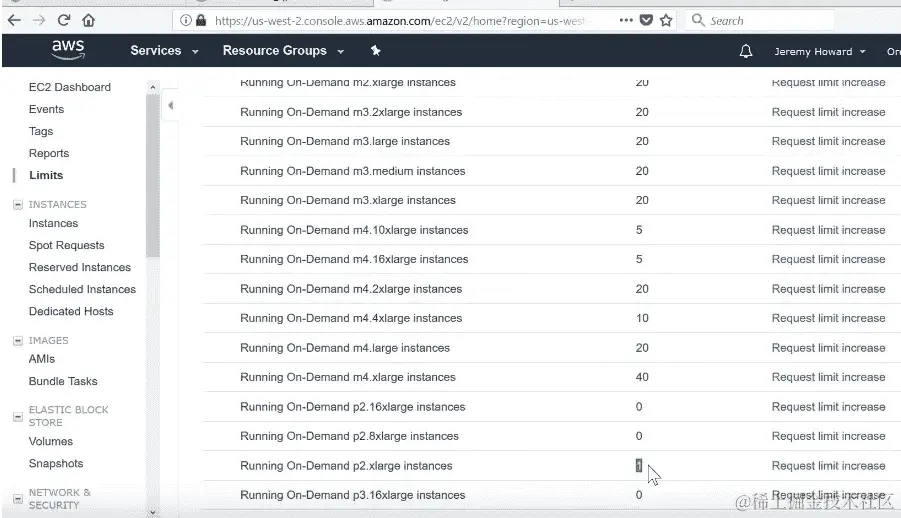
Task: Reload the page with the refresh icon
Action: coord(64,20)
